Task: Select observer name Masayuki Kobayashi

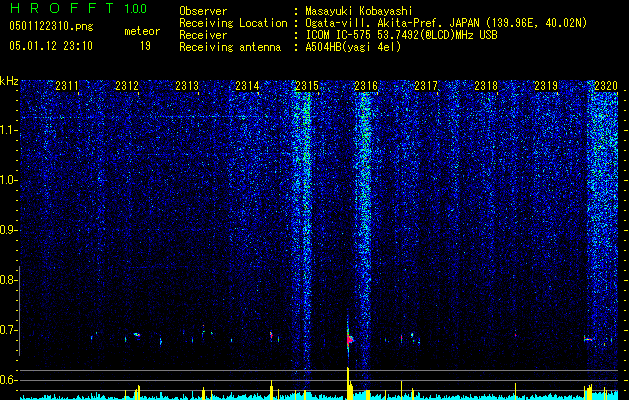Action: click(x=359, y=11)
